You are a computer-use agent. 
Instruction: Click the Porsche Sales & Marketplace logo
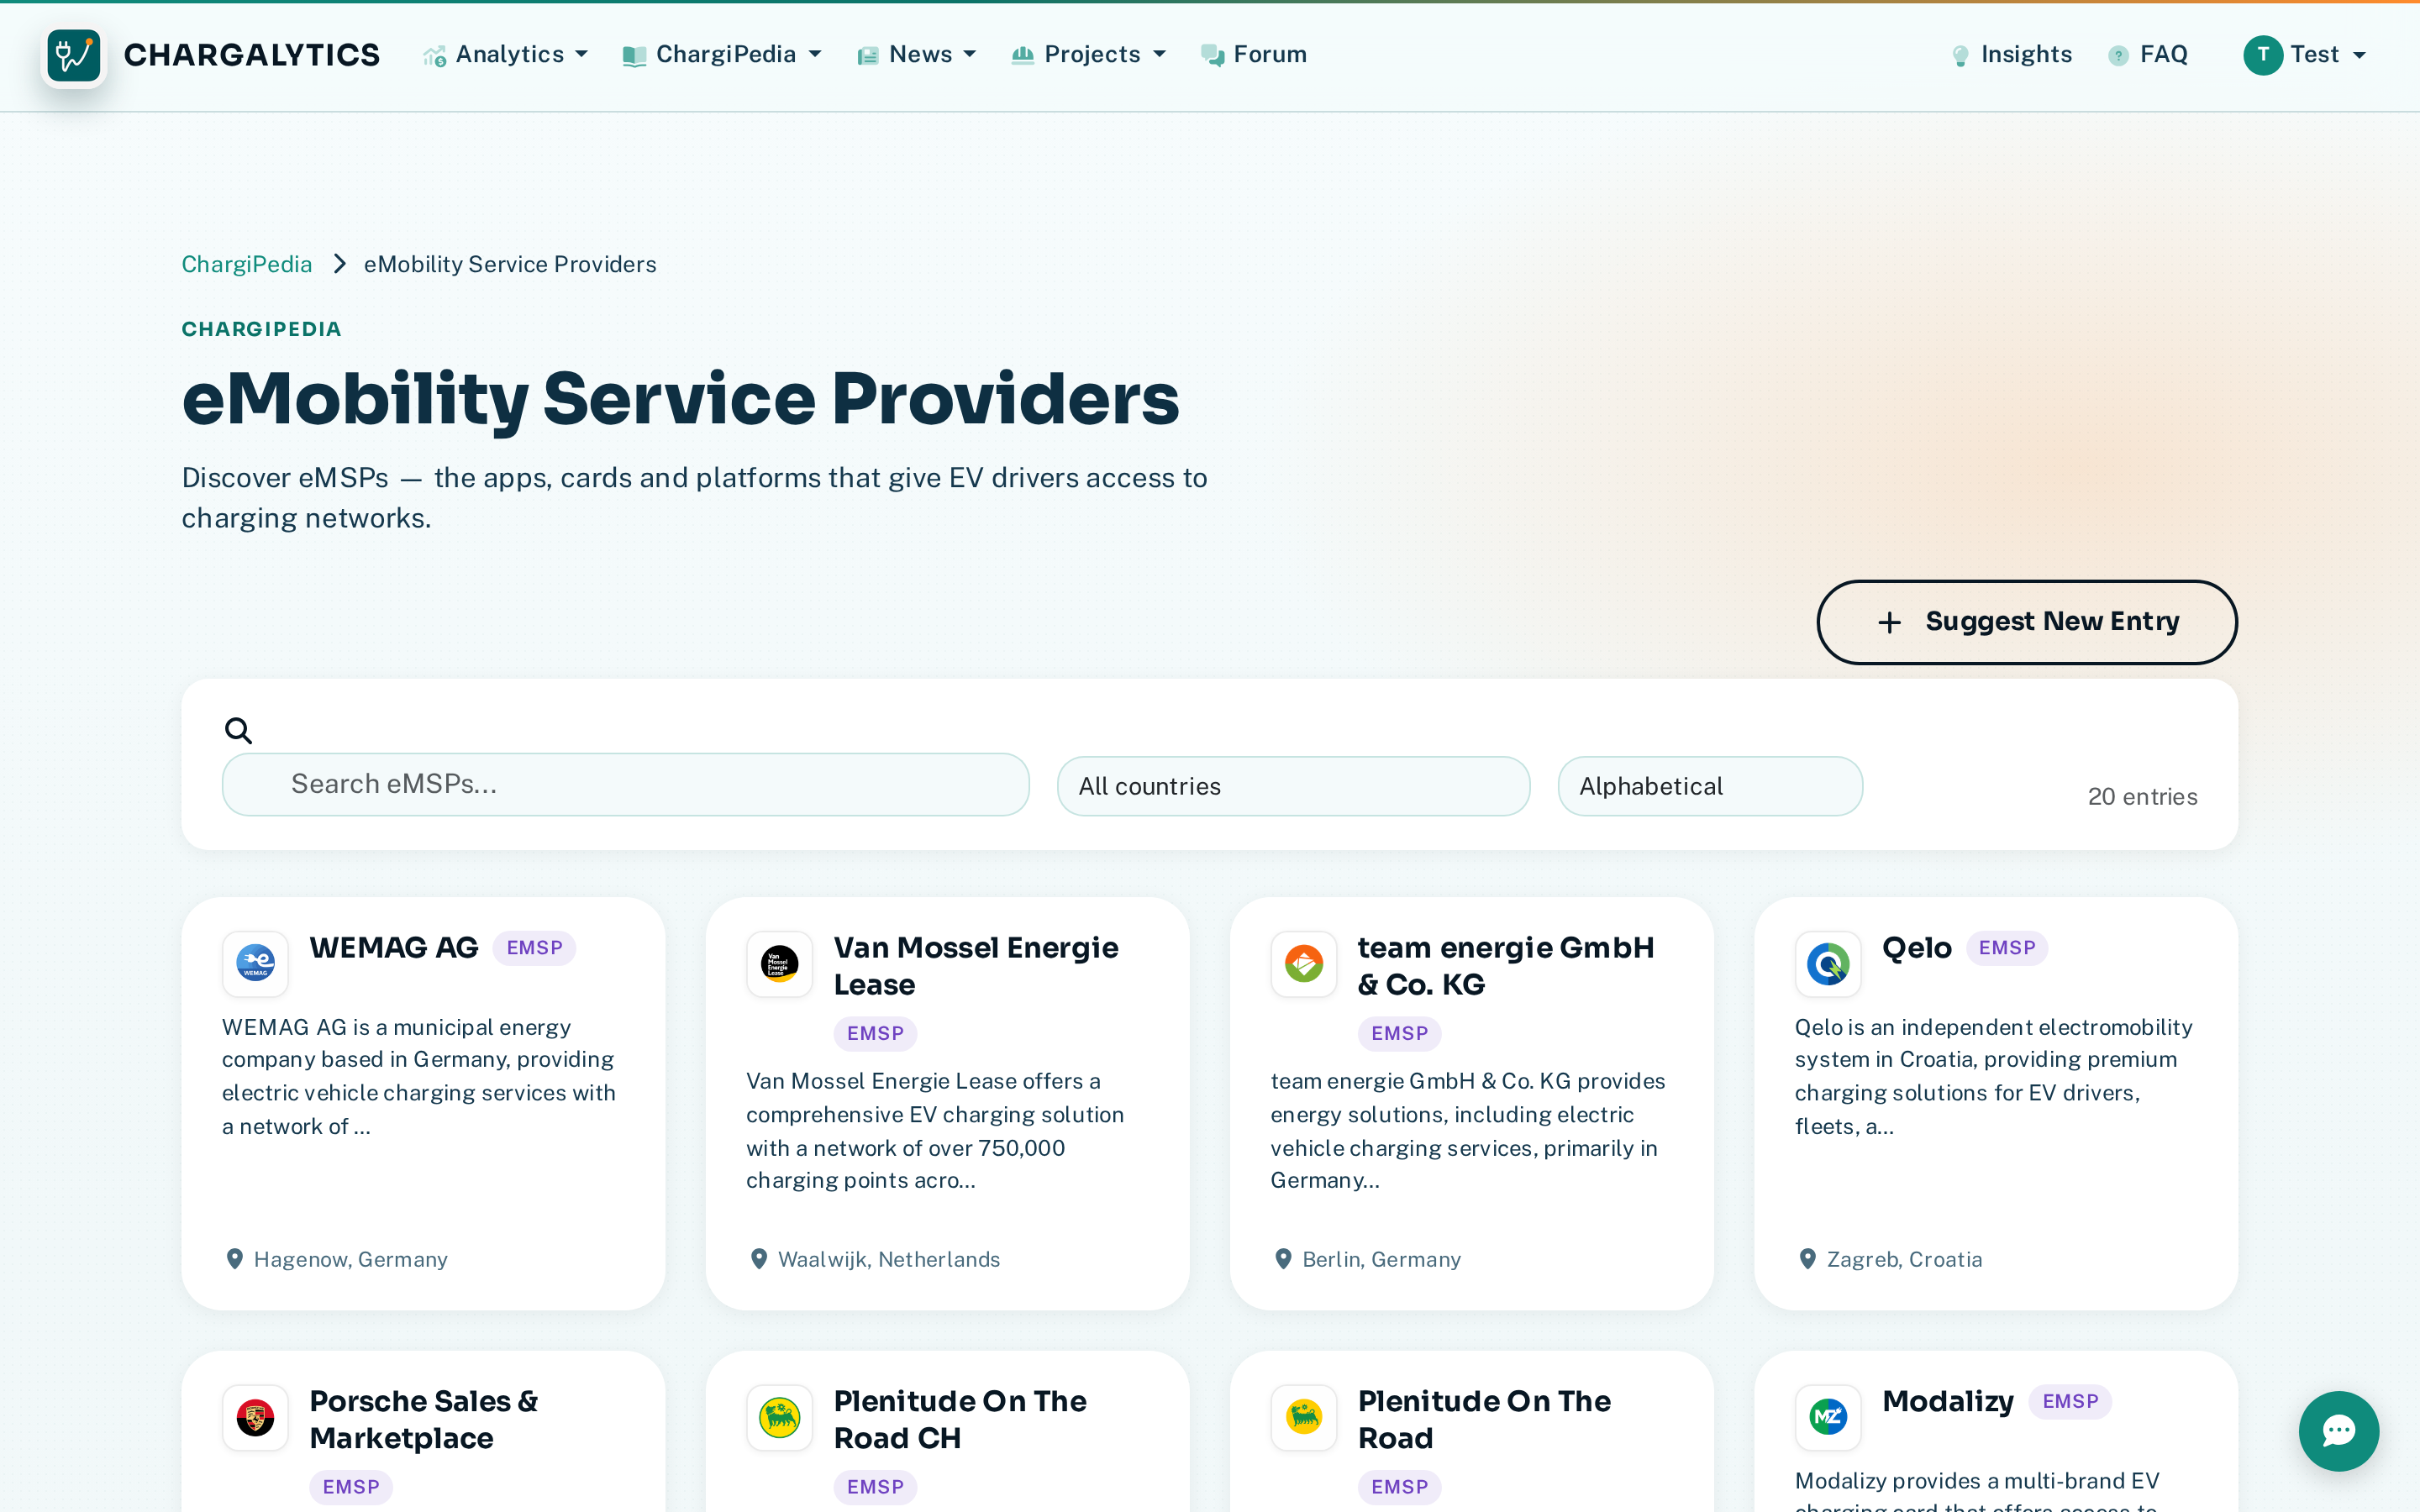click(255, 1417)
